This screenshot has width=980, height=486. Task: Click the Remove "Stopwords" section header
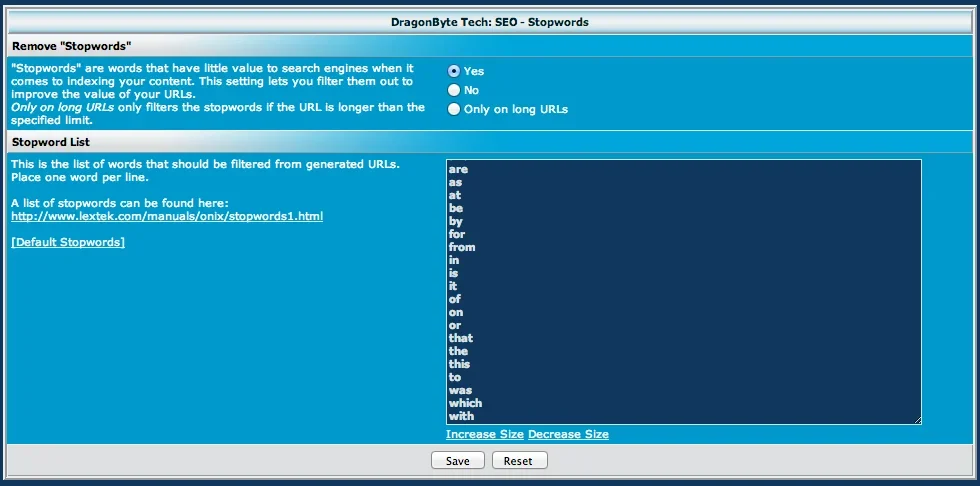(489, 46)
